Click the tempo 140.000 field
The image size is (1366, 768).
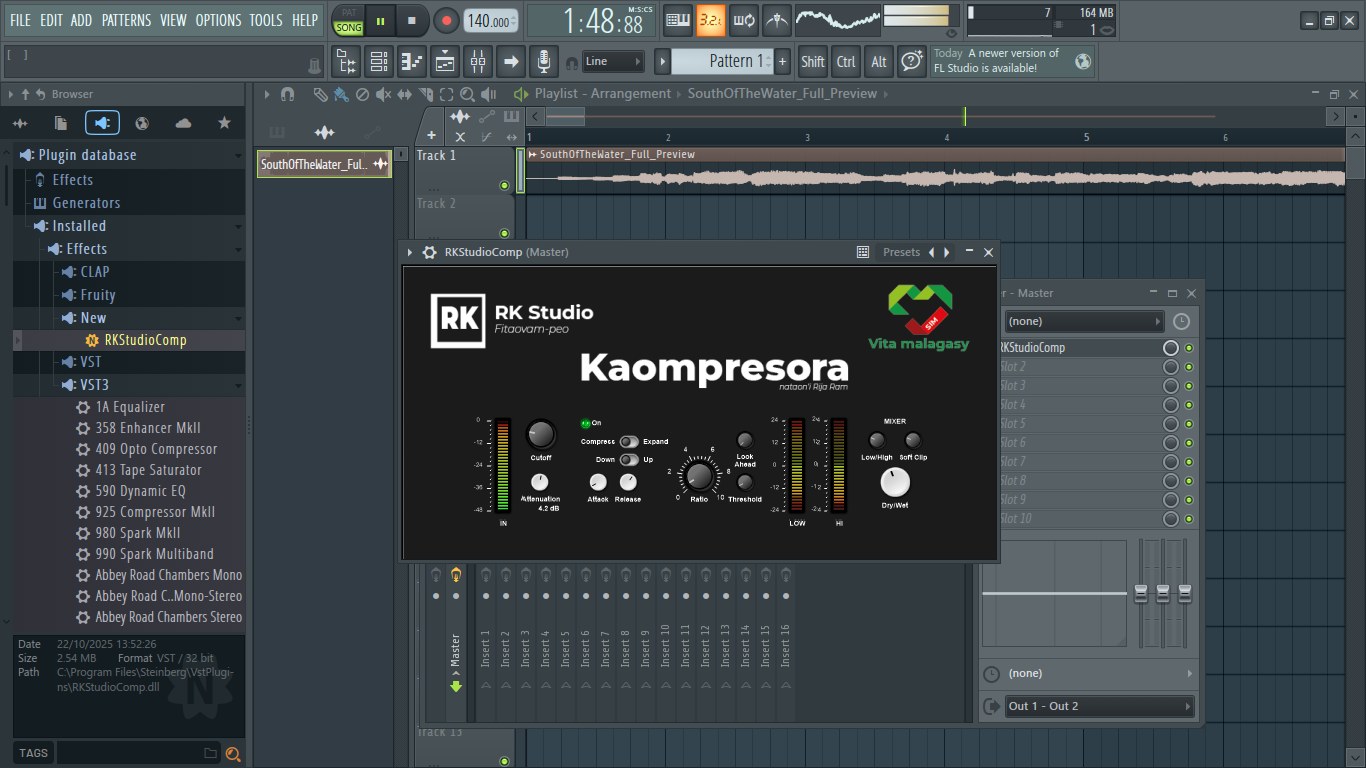491,20
